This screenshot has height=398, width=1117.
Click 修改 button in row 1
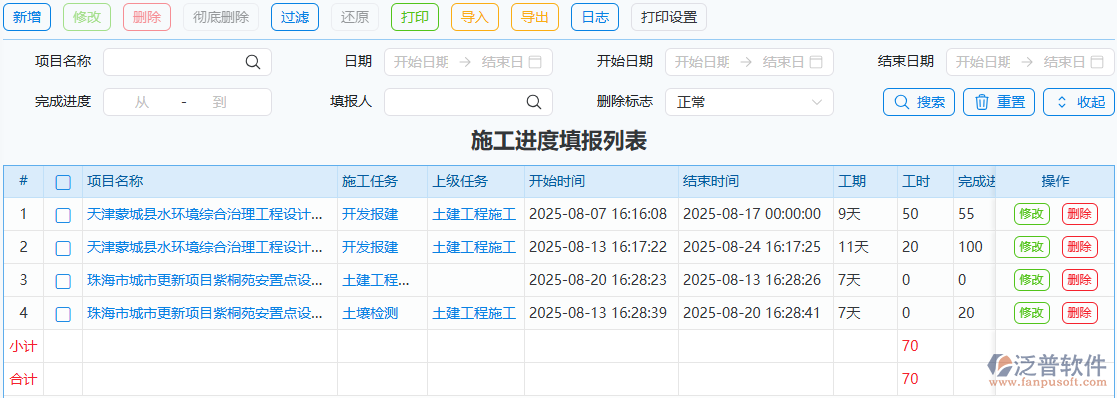click(1032, 214)
